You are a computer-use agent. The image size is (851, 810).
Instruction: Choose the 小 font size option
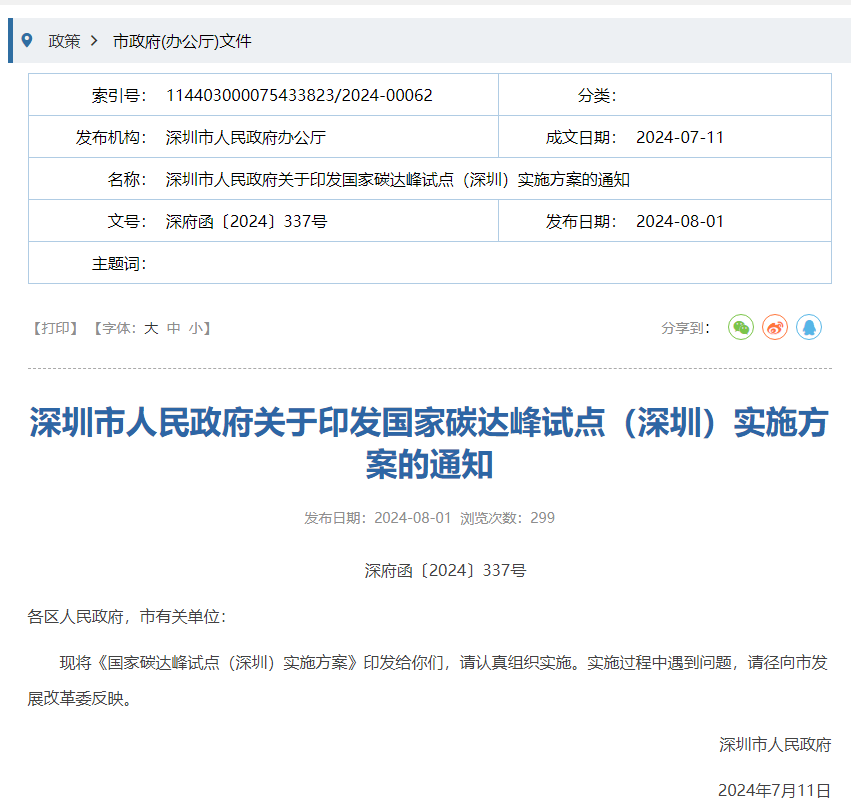(195, 328)
